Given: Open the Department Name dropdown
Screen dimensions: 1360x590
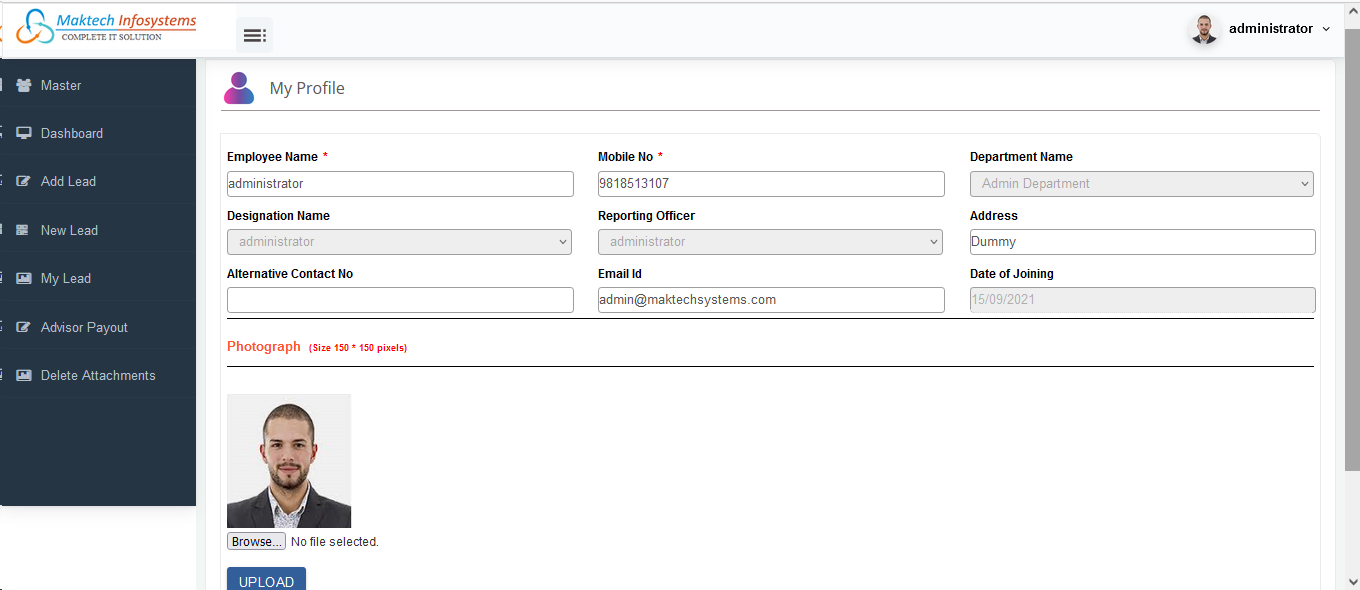Looking at the screenshot, I should point(1141,184).
